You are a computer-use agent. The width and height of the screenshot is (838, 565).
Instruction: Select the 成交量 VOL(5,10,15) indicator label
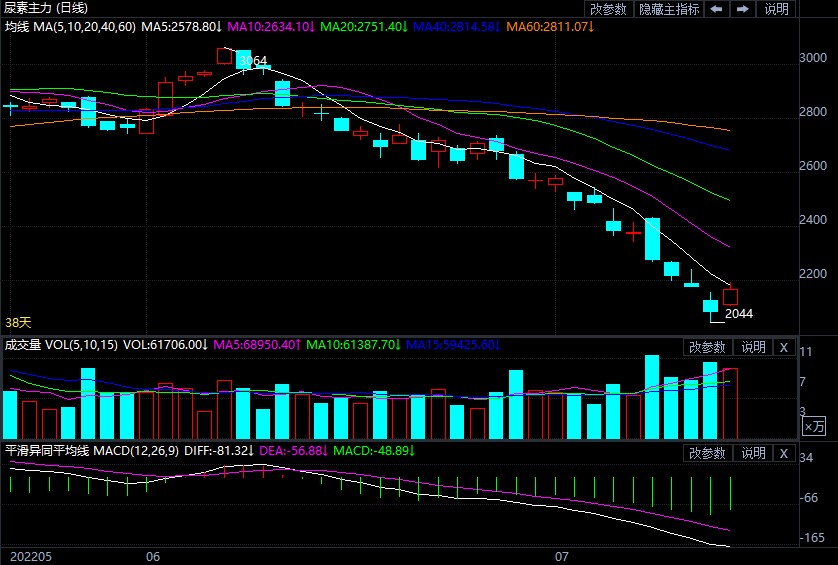coord(60,345)
